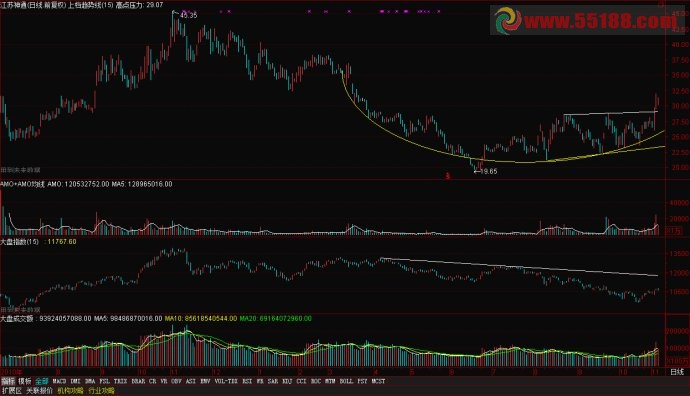Apply the FSL indicator
This screenshot has height=396, width=690.
(104, 381)
